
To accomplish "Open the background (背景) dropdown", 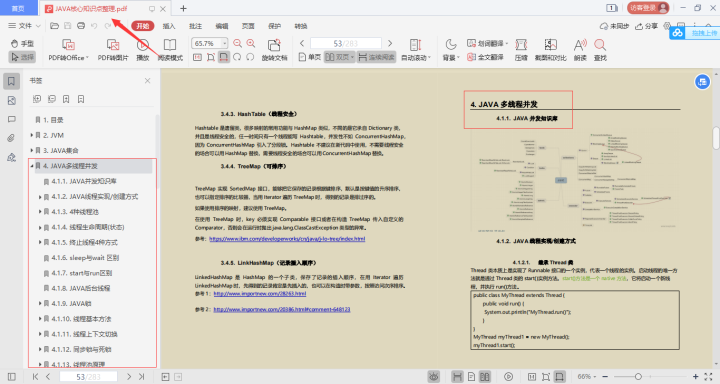I will [x=451, y=50].
